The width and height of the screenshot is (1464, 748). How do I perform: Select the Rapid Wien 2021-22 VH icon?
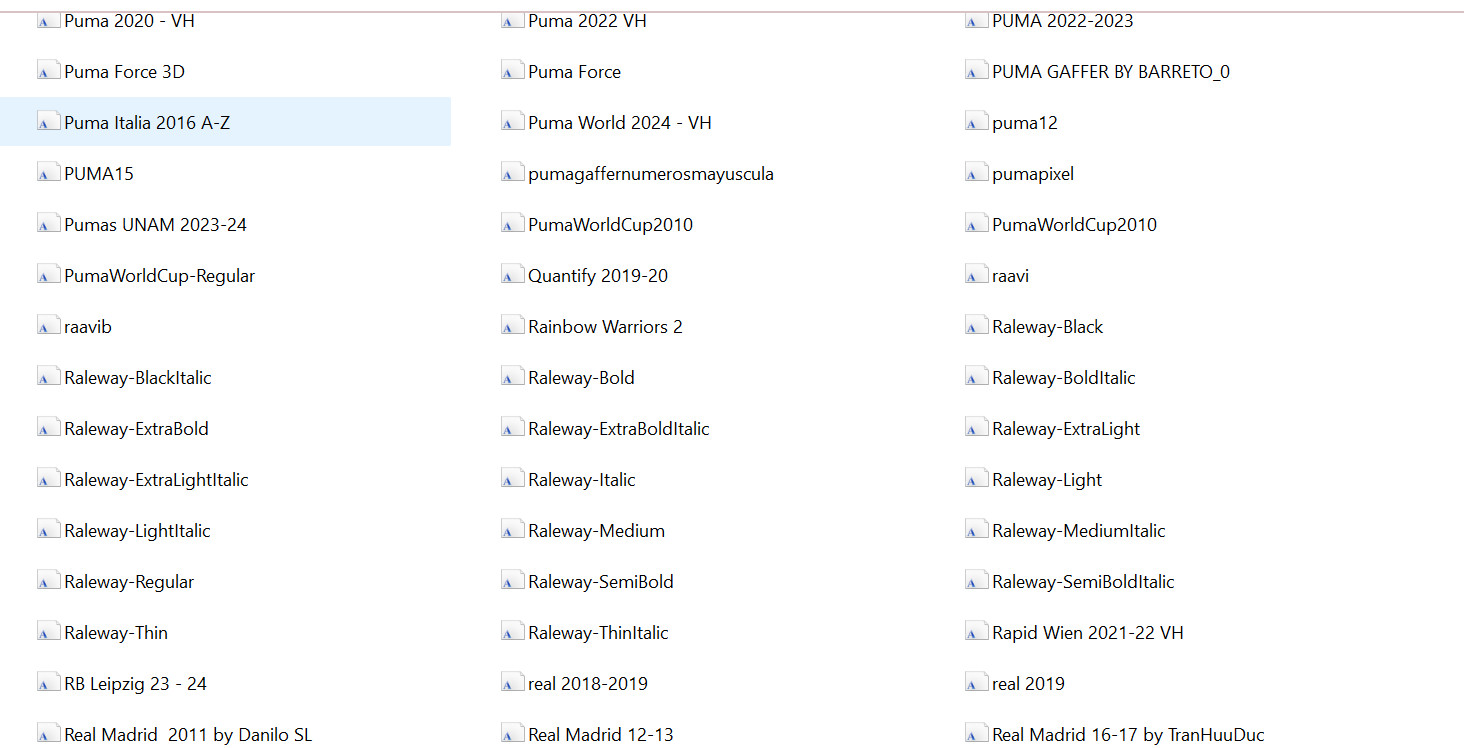pos(976,632)
